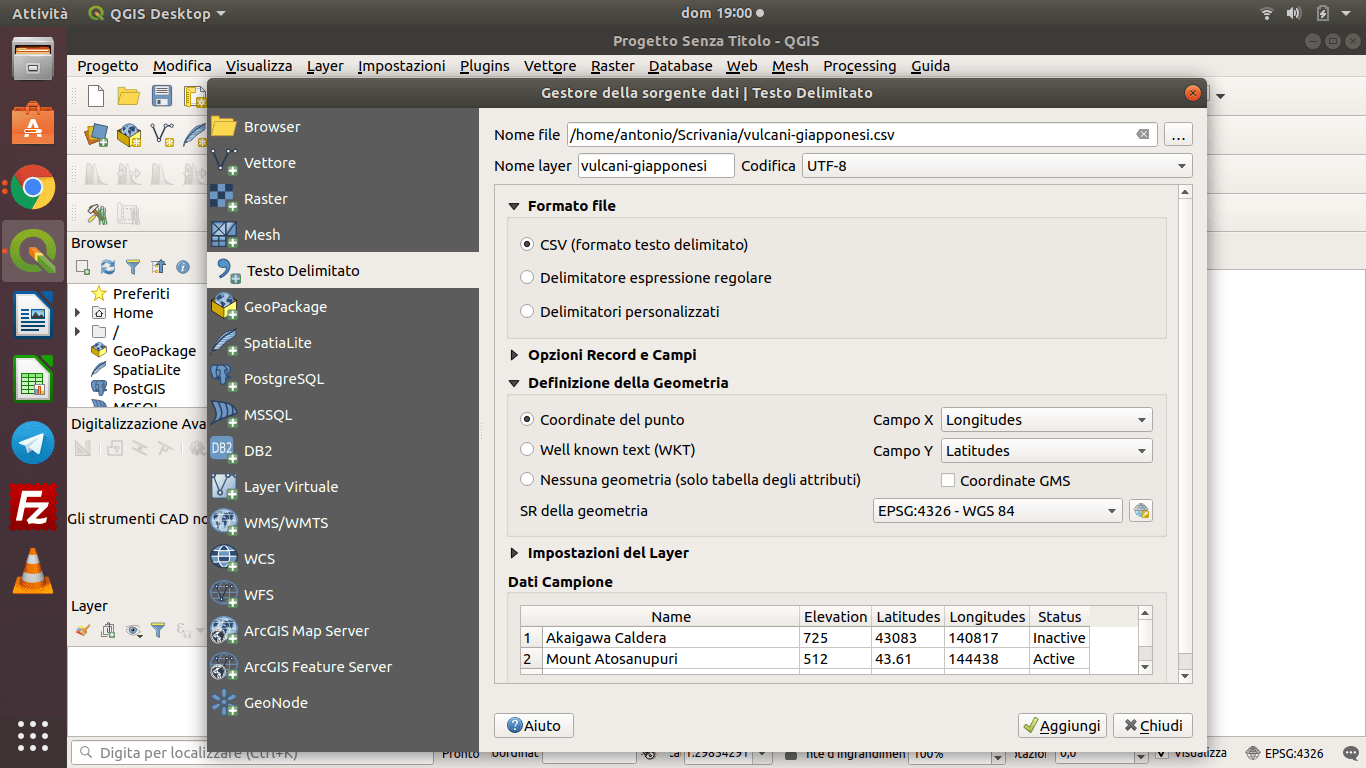Open the Vettore menu
This screenshot has height=768, width=1366.
(x=550, y=66)
